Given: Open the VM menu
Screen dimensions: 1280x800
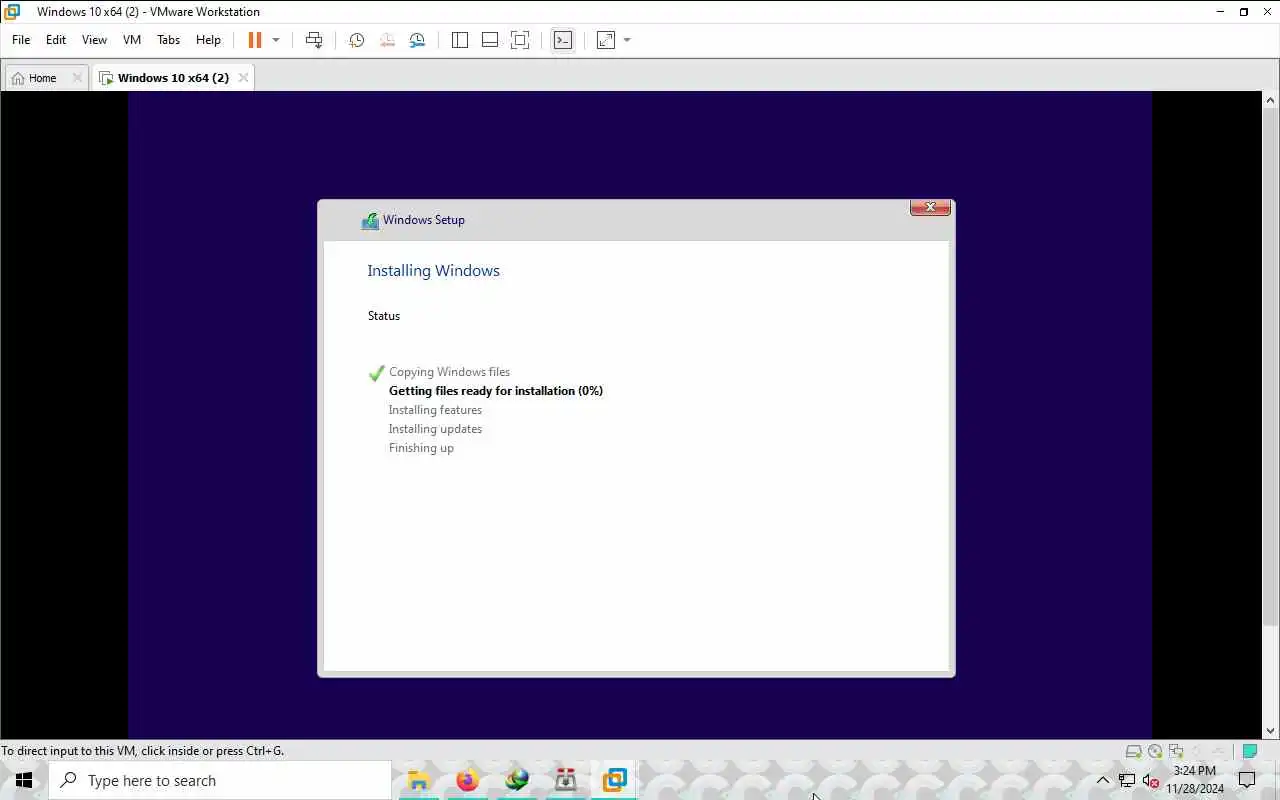Looking at the screenshot, I should coord(132,40).
